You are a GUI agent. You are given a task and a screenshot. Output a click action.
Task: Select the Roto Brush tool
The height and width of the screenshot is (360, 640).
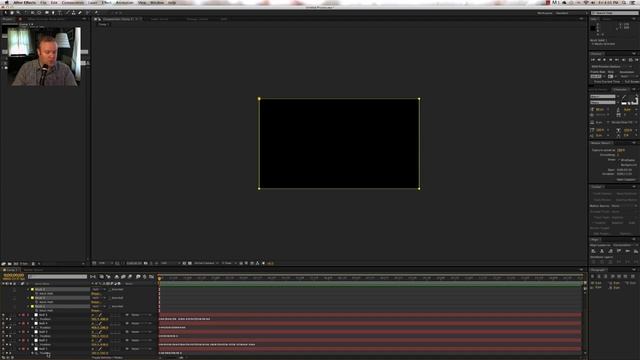click(x=87, y=13)
